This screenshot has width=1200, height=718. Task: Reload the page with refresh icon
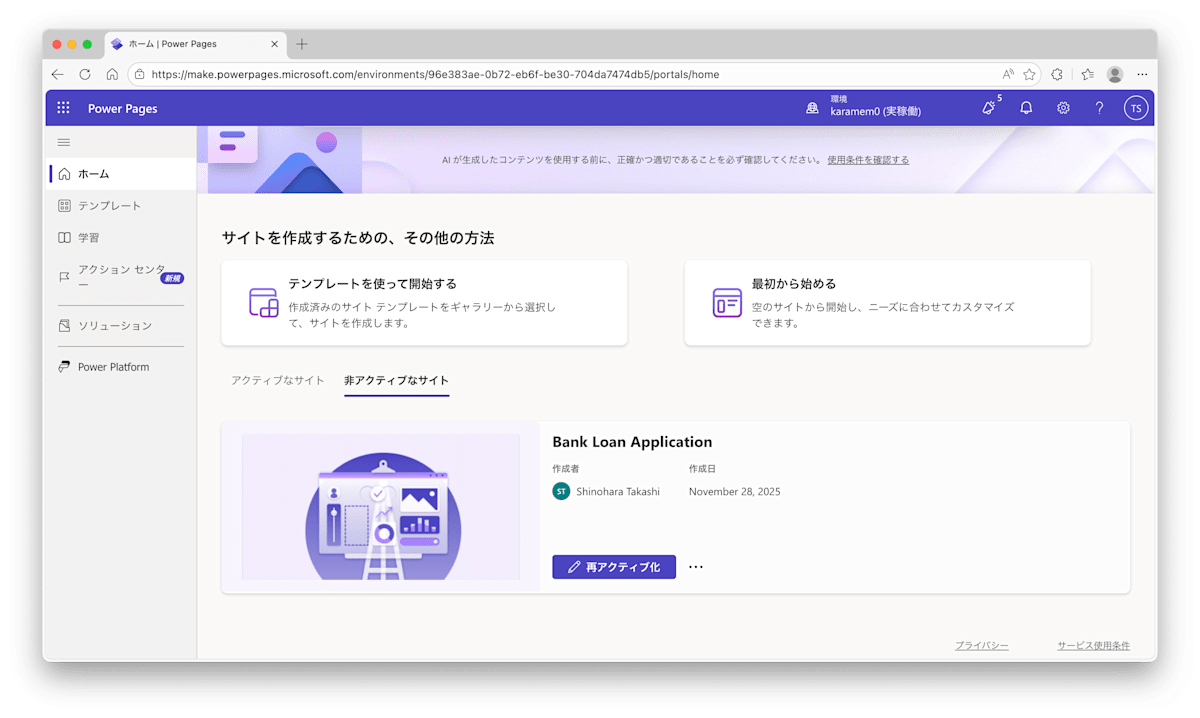click(x=85, y=74)
